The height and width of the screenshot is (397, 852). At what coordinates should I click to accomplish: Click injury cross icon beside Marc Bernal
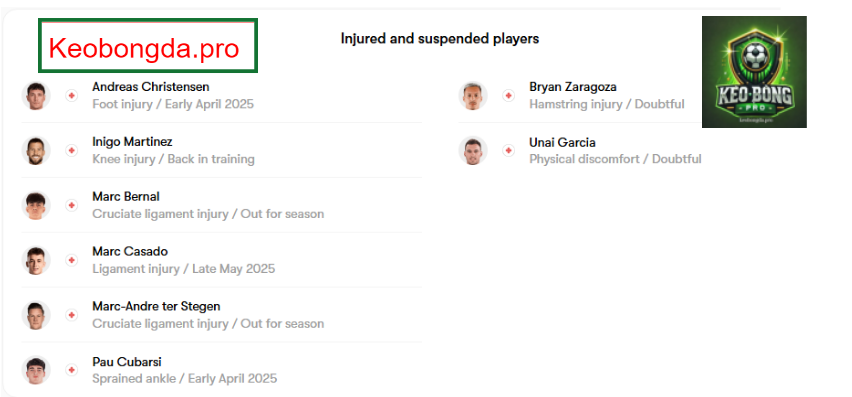point(71,205)
